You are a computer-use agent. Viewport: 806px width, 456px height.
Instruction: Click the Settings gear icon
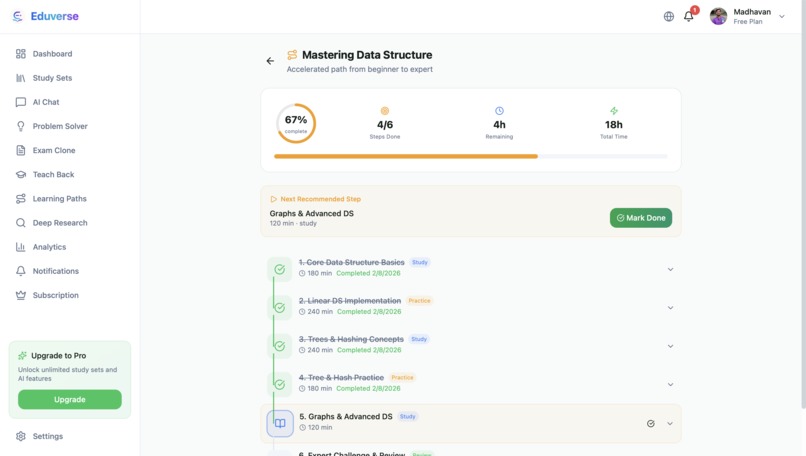21,436
